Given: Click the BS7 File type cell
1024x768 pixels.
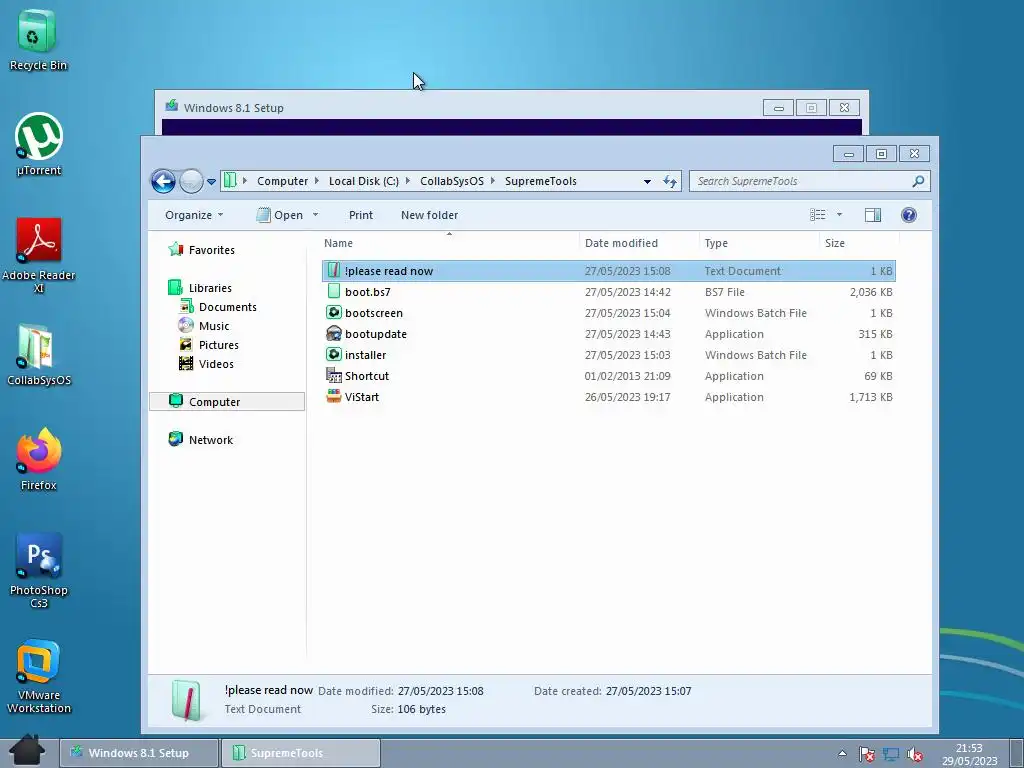Looking at the screenshot, I should pos(724,292).
